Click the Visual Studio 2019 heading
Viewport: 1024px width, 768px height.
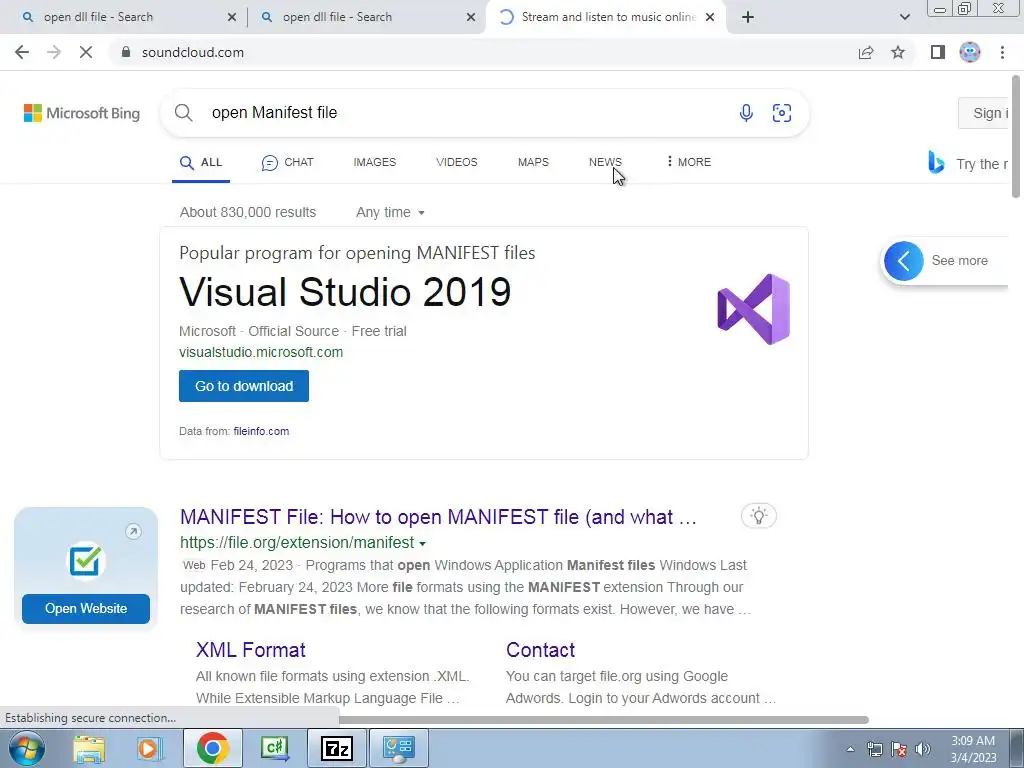coord(345,291)
